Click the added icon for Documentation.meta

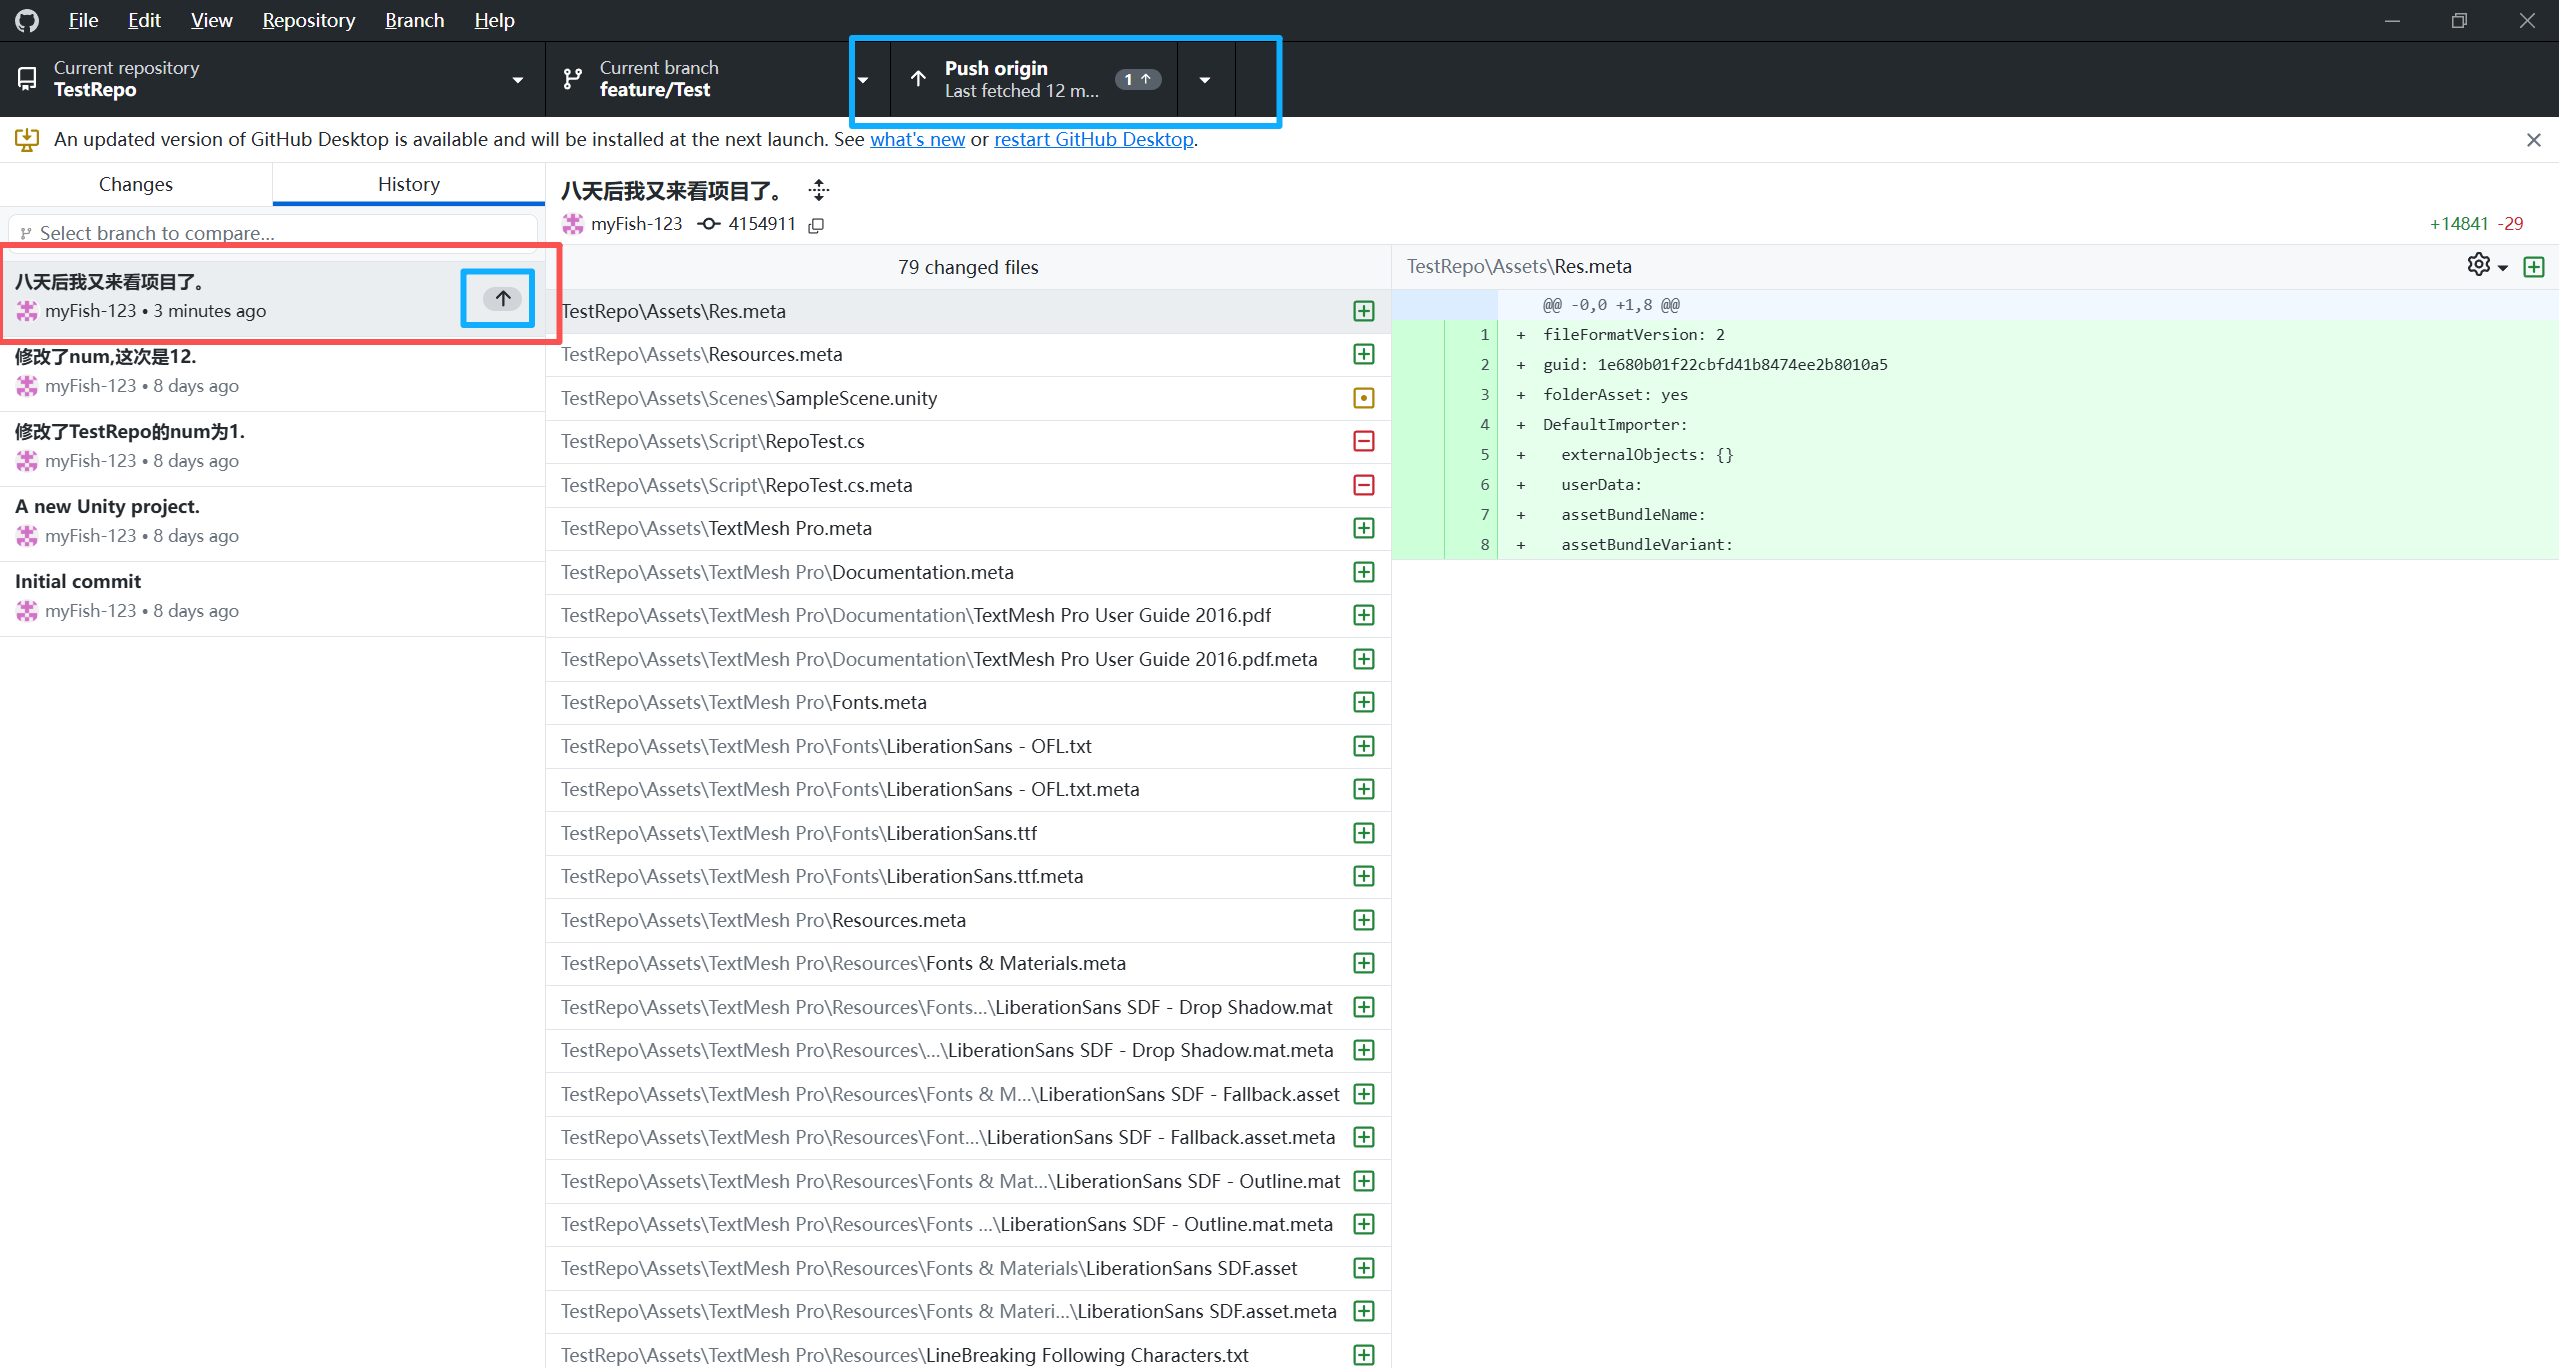(x=1363, y=572)
